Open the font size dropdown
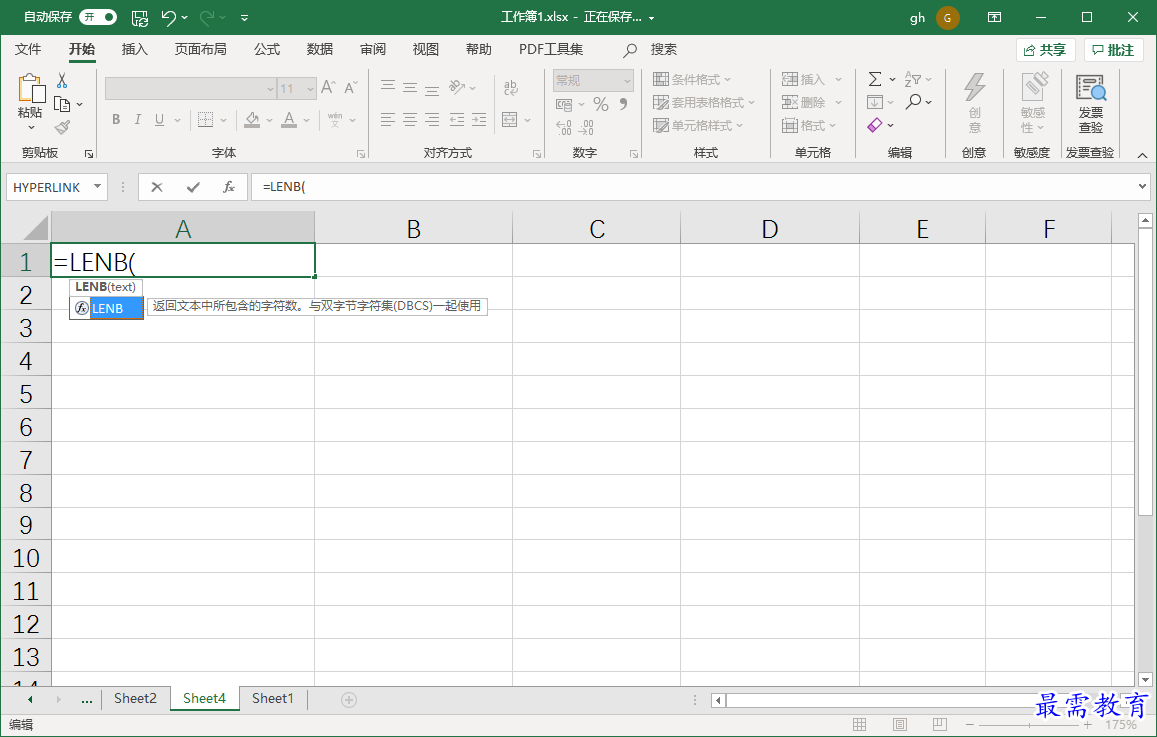Image resolution: width=1157 pixels, height=737 pixels. pos(311,89)
